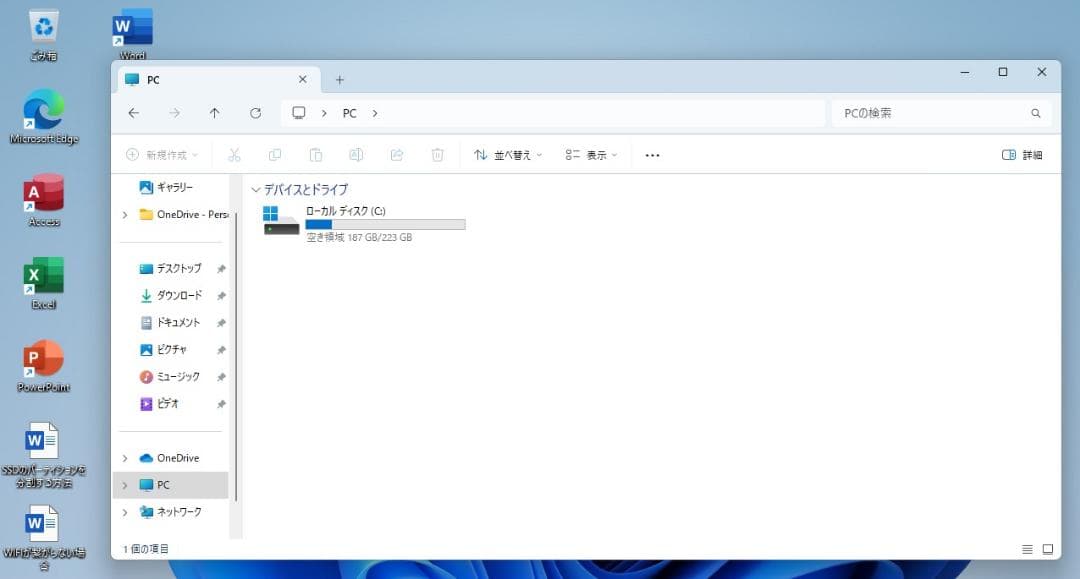Click the Share icon in the toolbar
1080x579 pixels.
[397, 154]
